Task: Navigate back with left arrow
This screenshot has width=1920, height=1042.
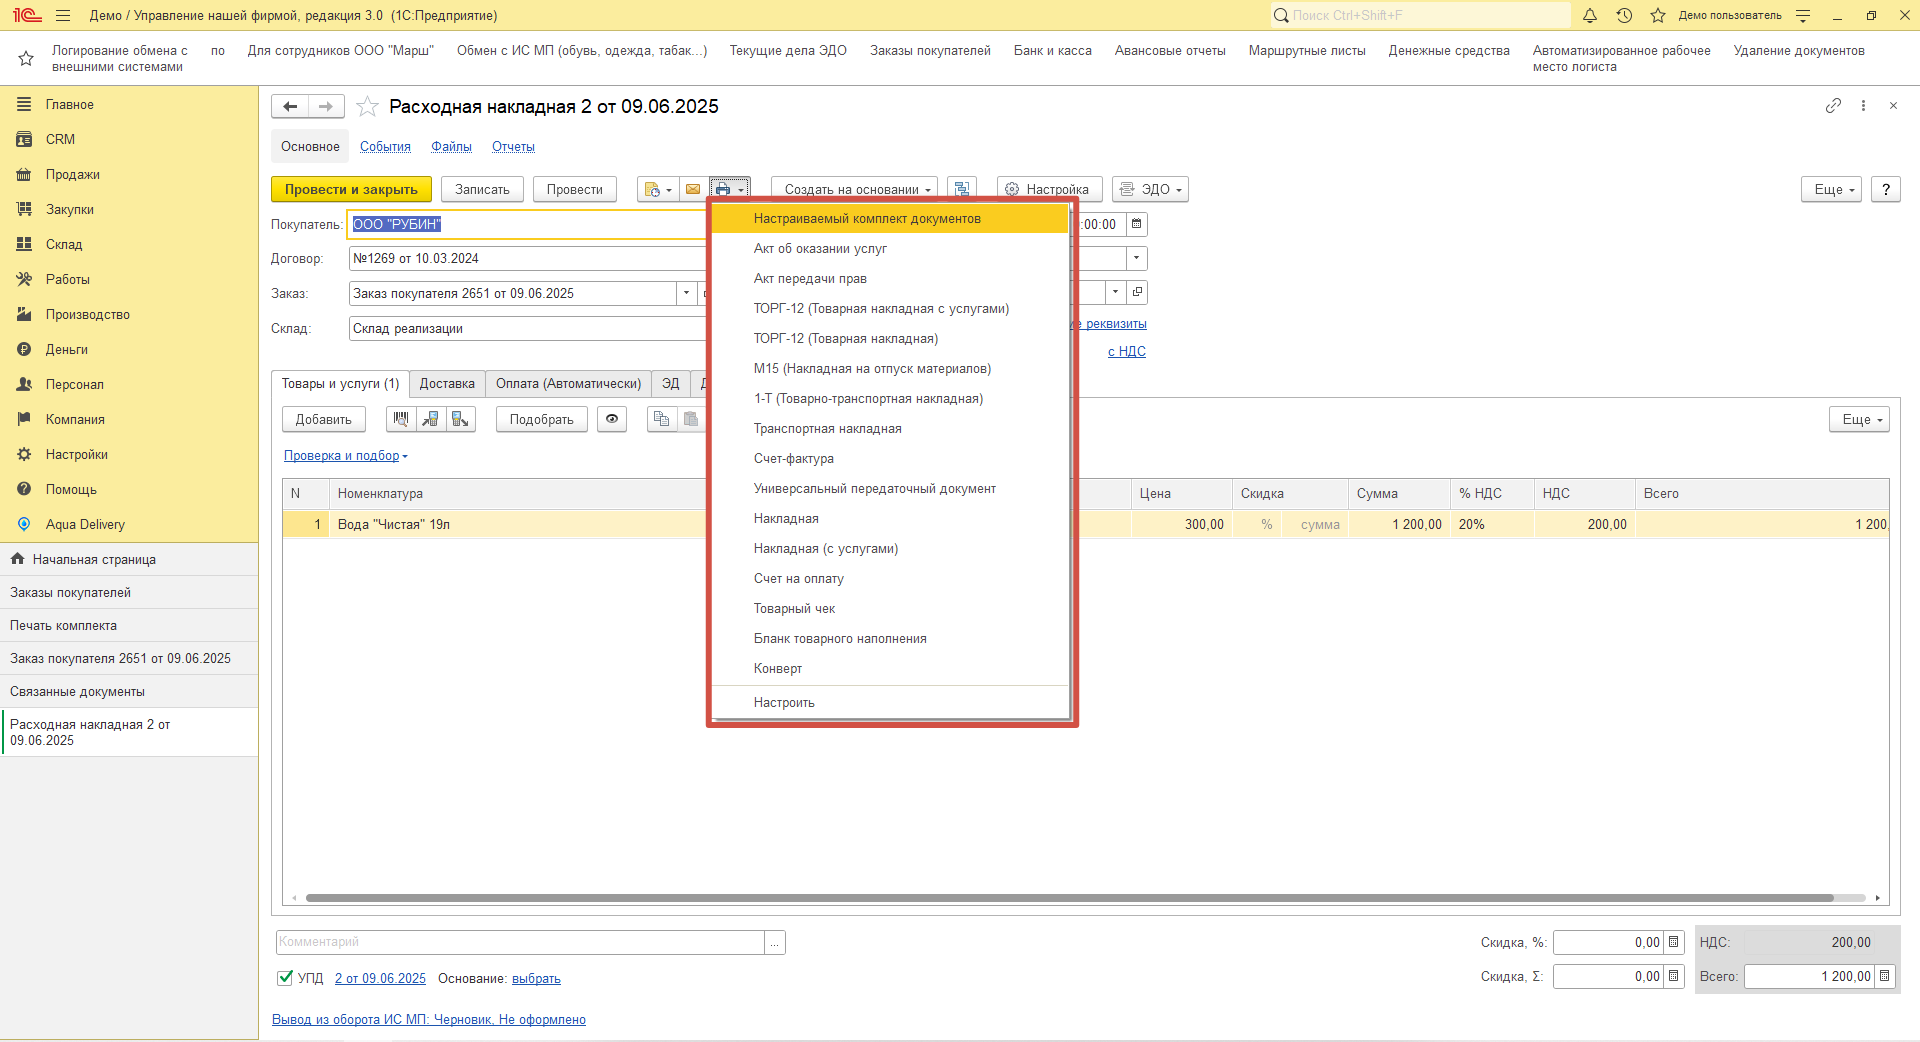Action: point(290,106)
